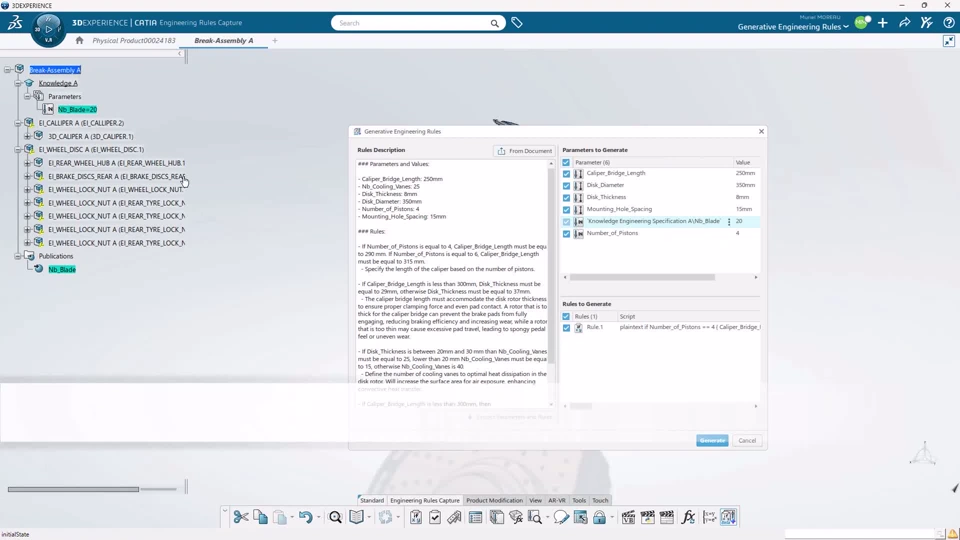Switch to the View toolbar tab
Screen dimensions: 960x540
tap(535, 500)
